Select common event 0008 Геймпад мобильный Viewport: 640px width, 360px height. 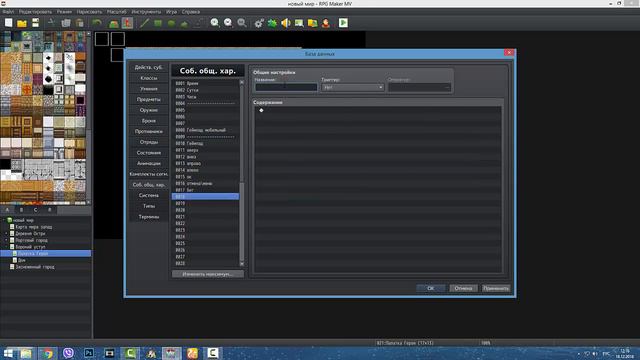point(205,130)
